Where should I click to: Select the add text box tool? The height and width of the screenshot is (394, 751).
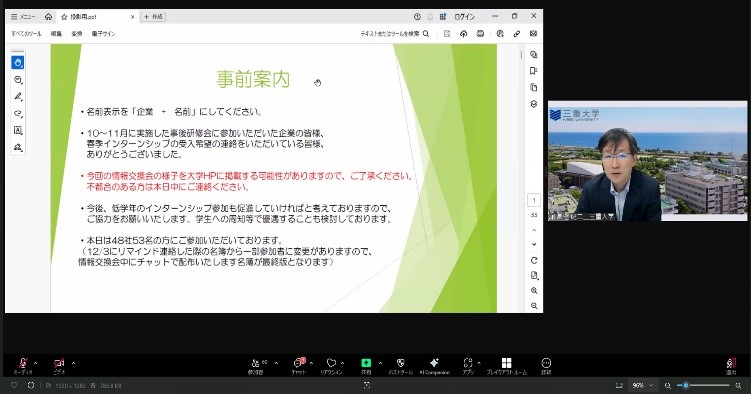tap(18, 130)
